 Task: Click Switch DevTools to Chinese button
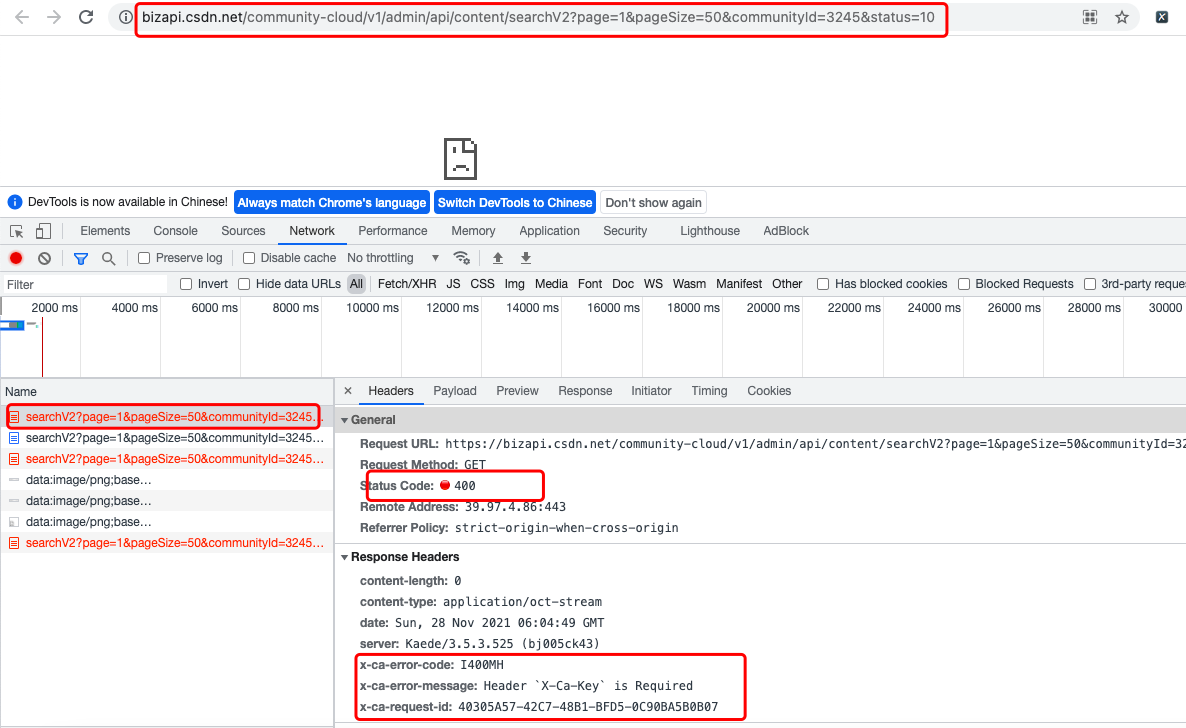coord(515,202)
